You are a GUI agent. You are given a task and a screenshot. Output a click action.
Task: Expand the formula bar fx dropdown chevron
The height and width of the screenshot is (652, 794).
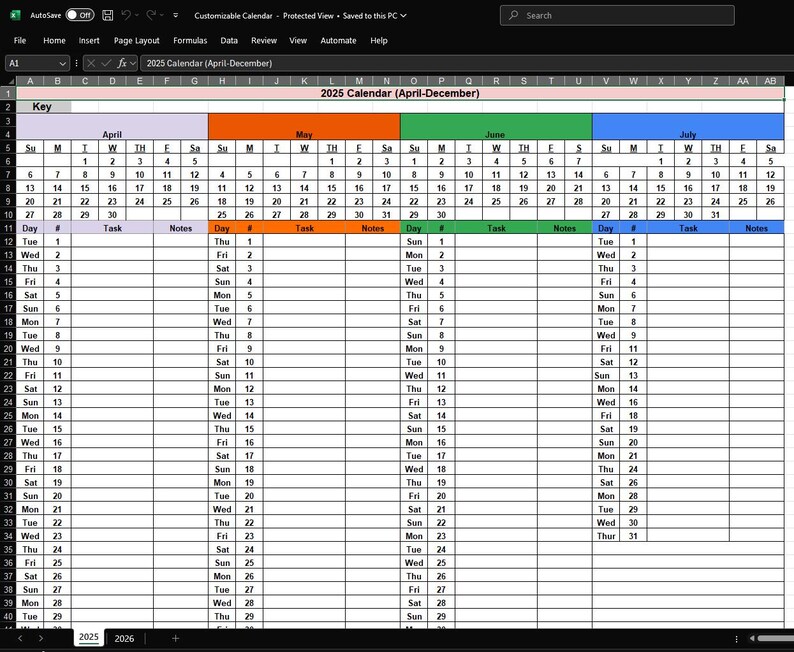click(133, 63)
